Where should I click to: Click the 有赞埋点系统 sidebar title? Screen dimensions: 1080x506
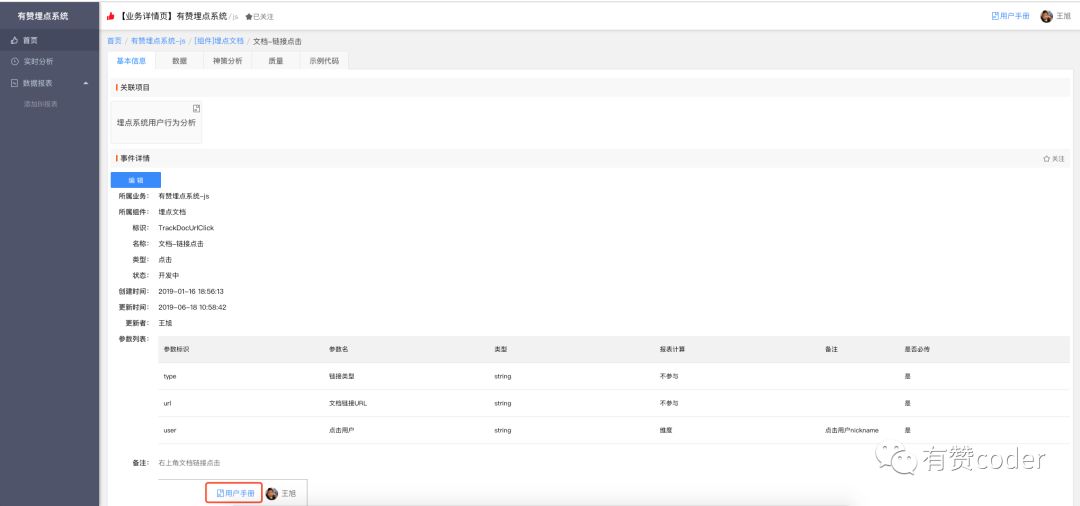tap(43, 16)
